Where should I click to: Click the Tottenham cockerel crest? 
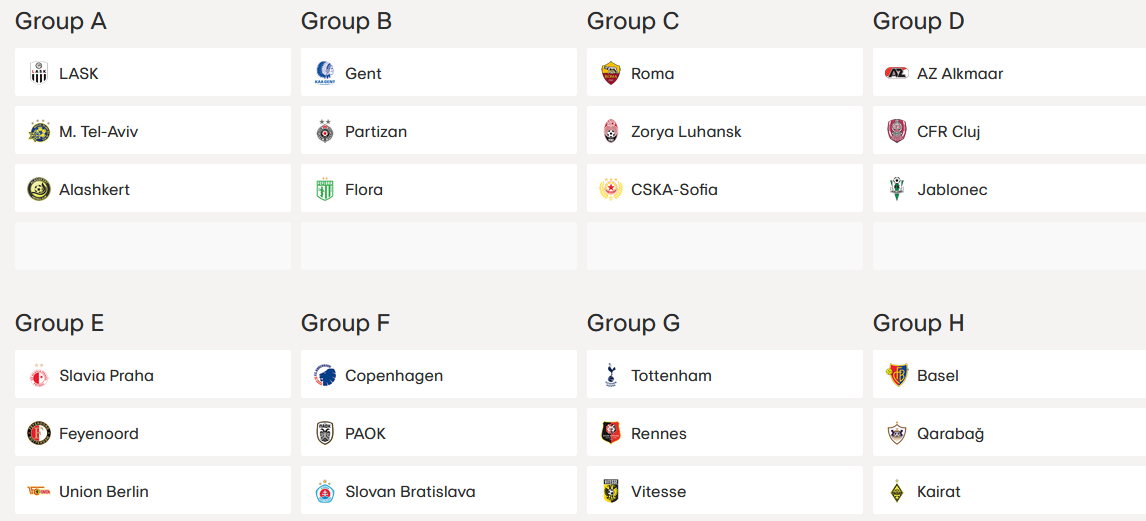(x=611, y=375)
